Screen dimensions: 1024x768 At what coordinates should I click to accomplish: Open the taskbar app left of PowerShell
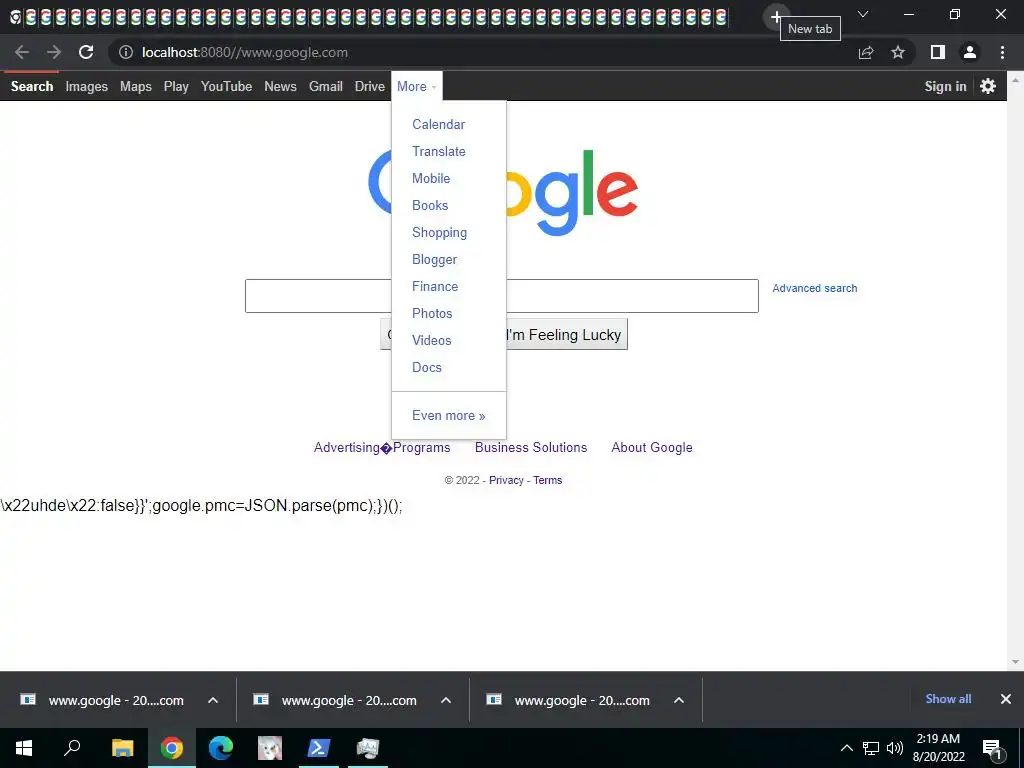pyautogui.click(x=270, y=748)
